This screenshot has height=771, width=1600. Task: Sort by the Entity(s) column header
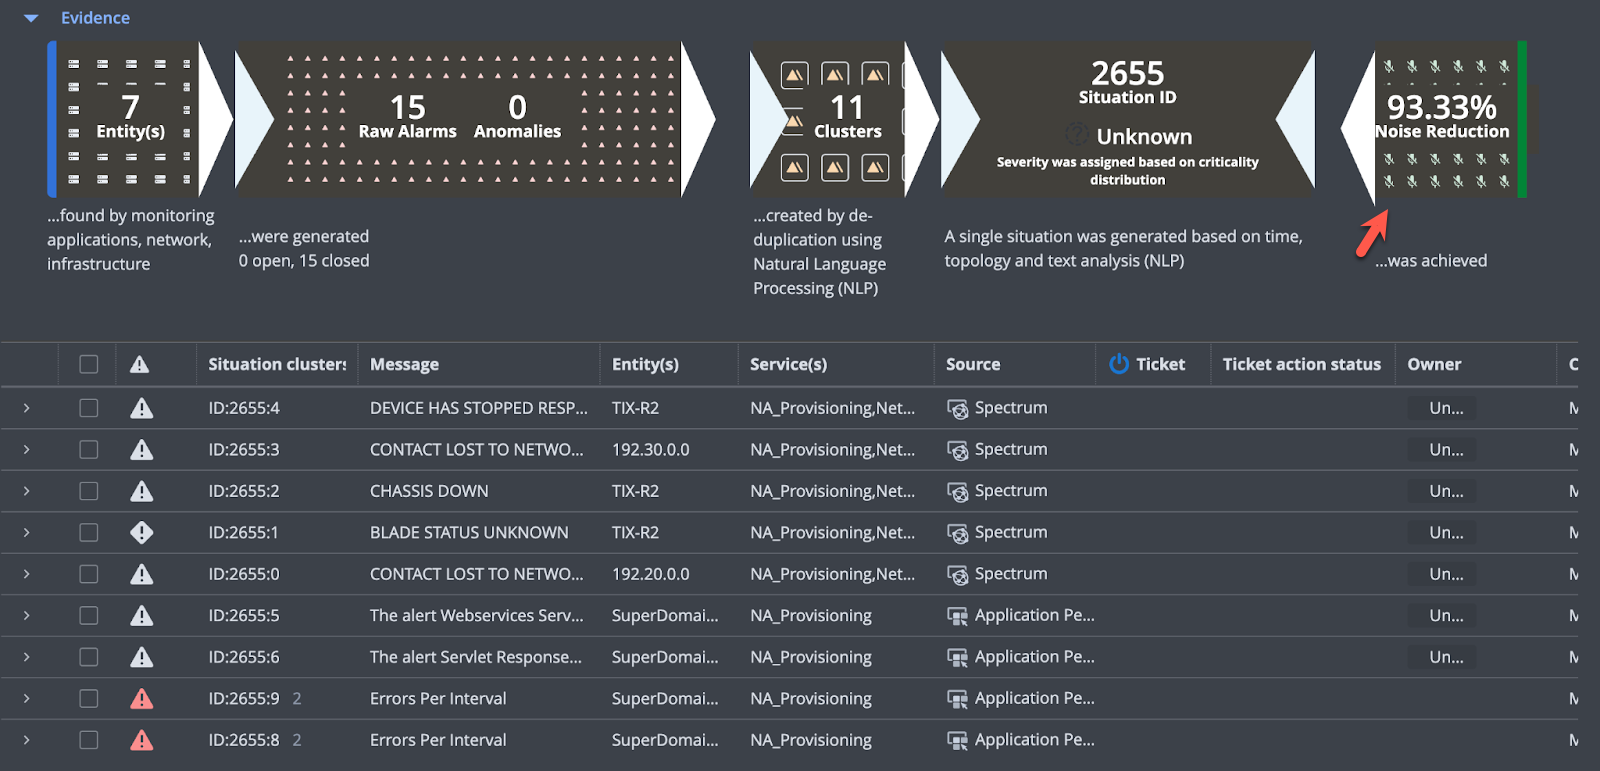point(645,364)
